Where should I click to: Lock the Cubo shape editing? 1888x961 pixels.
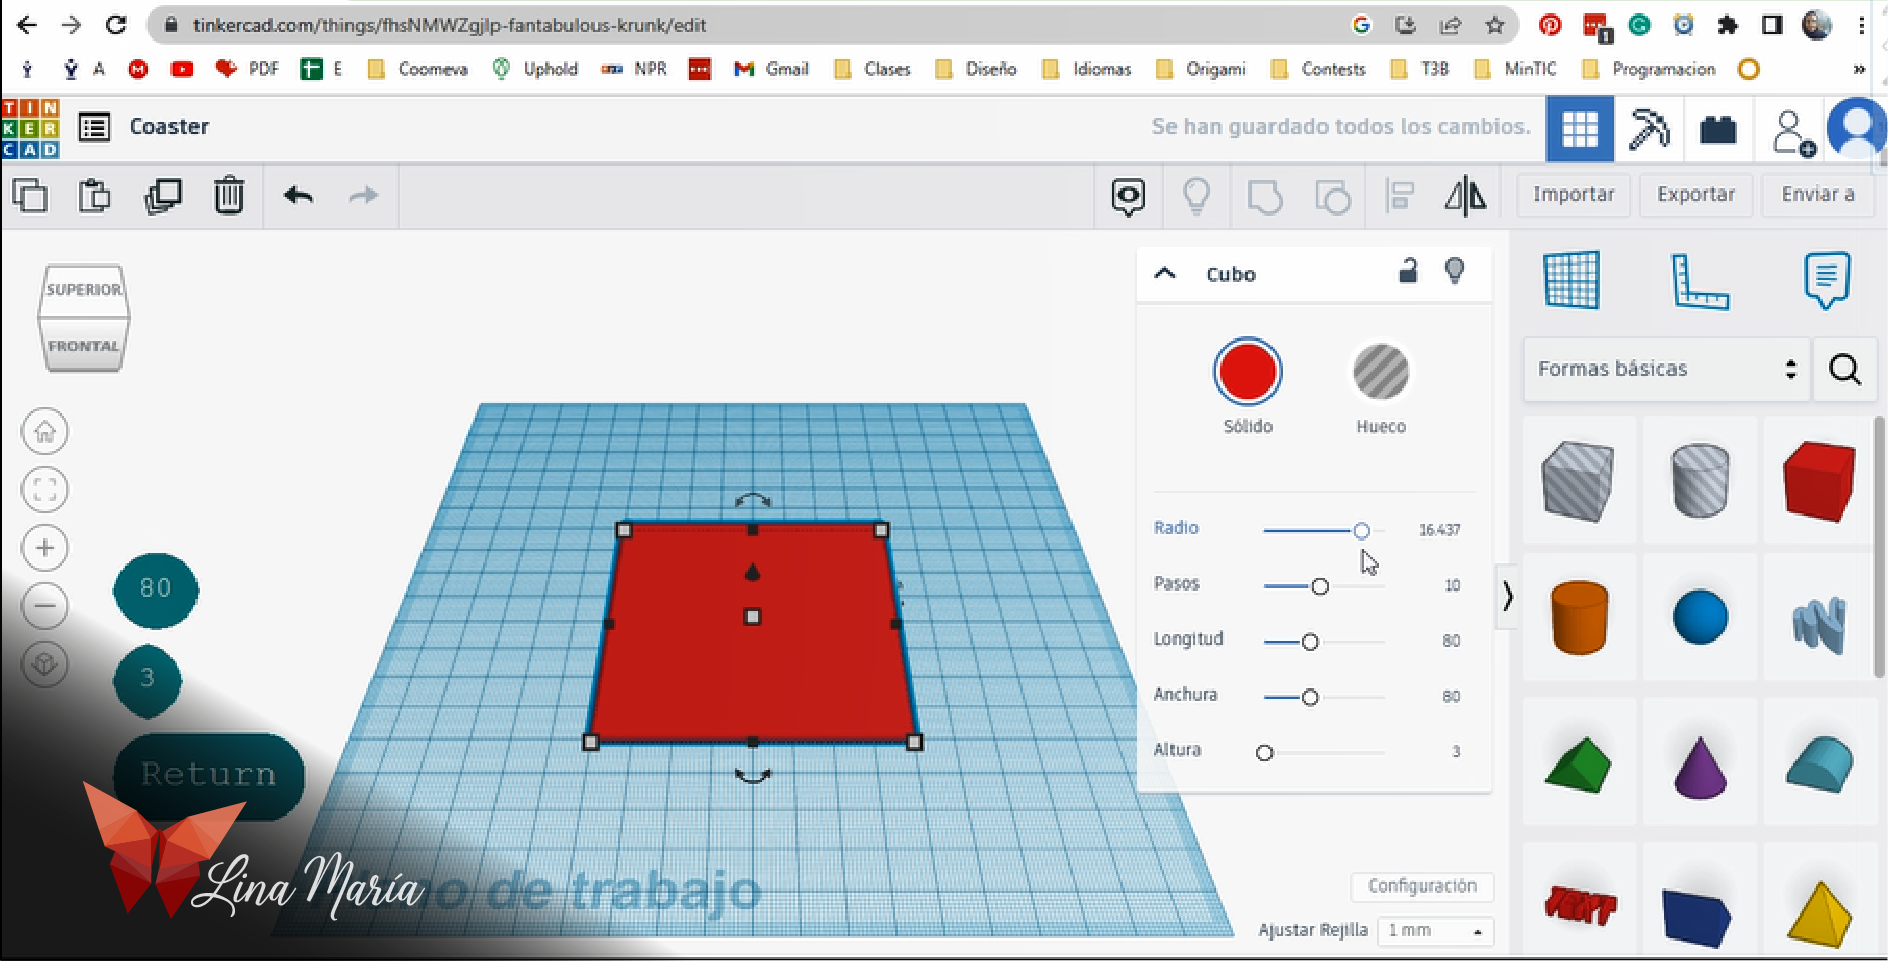pyautogui.click(x=1408, y=271)
